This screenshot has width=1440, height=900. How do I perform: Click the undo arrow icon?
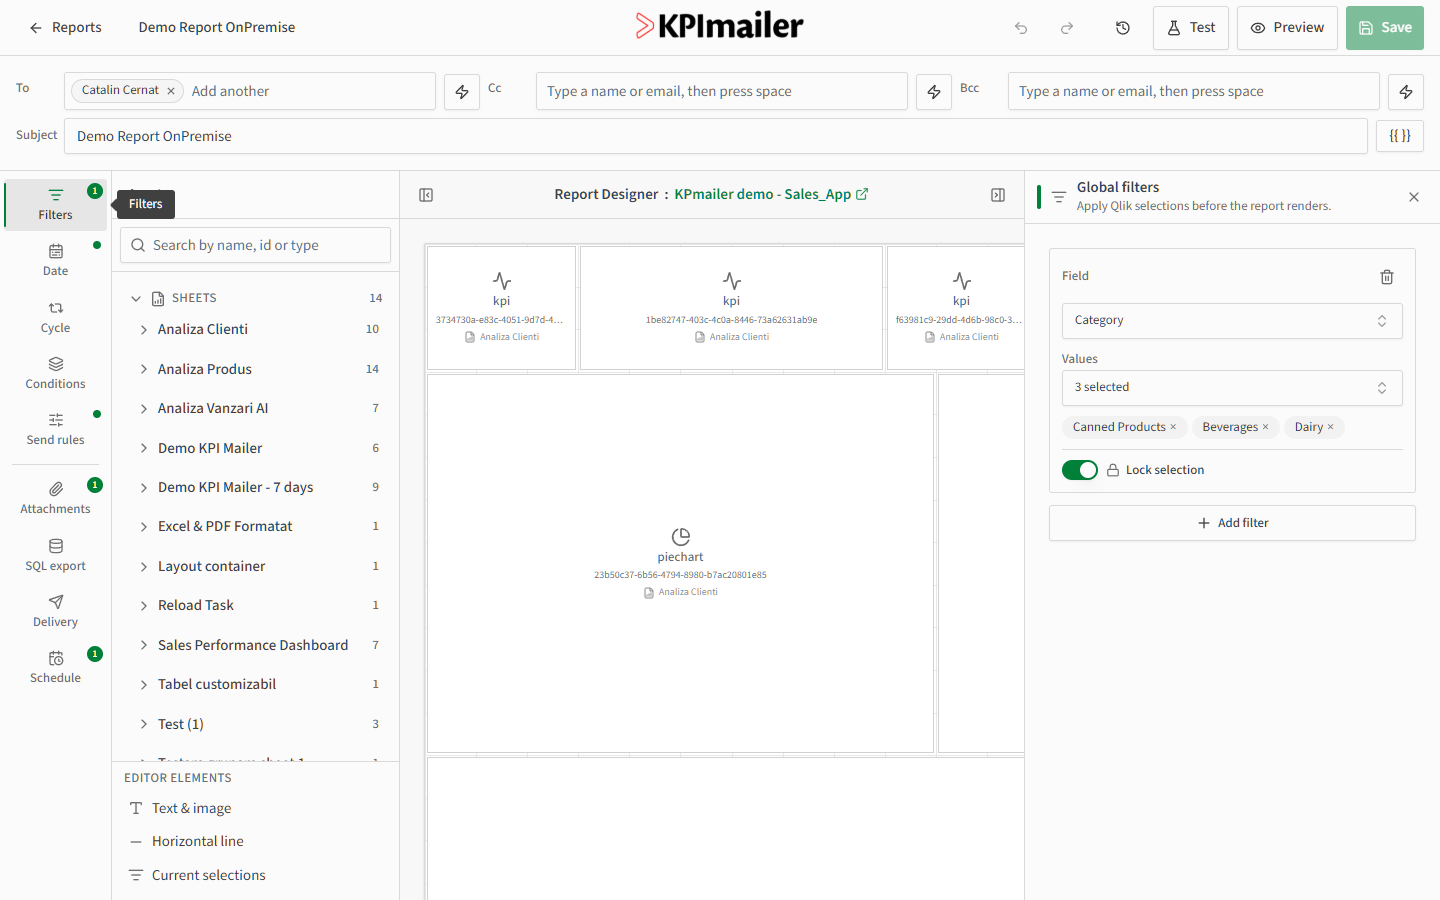1021,28
